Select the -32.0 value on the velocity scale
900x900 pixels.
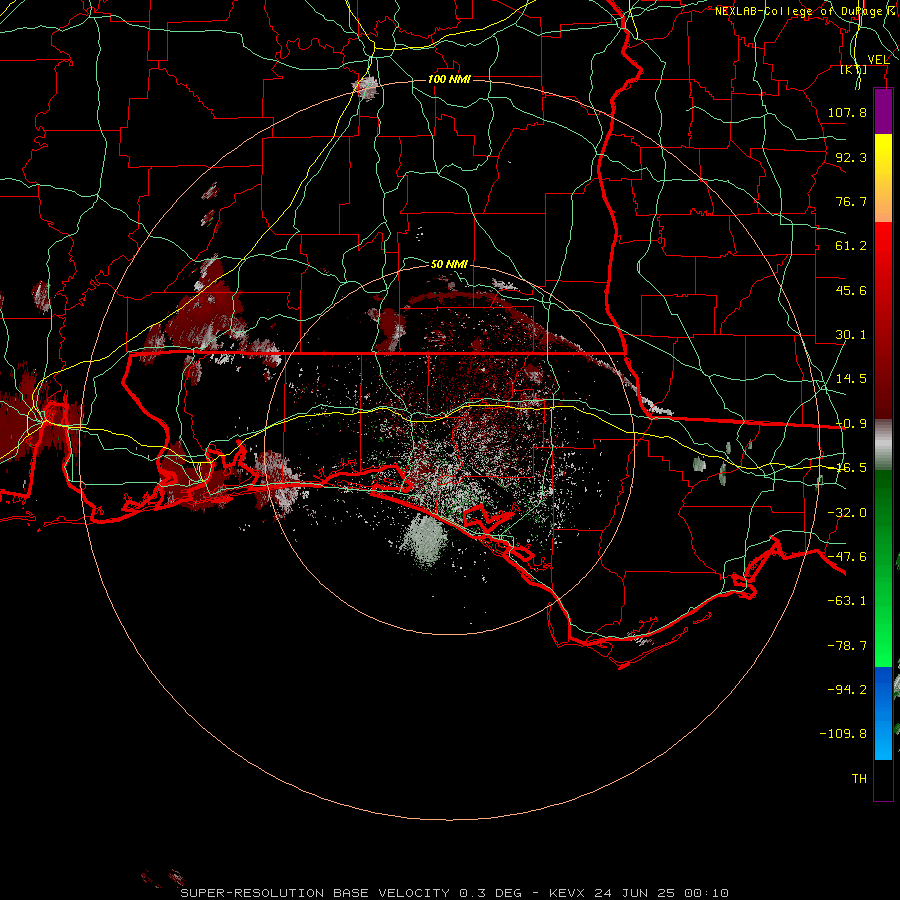click(847, 513)
